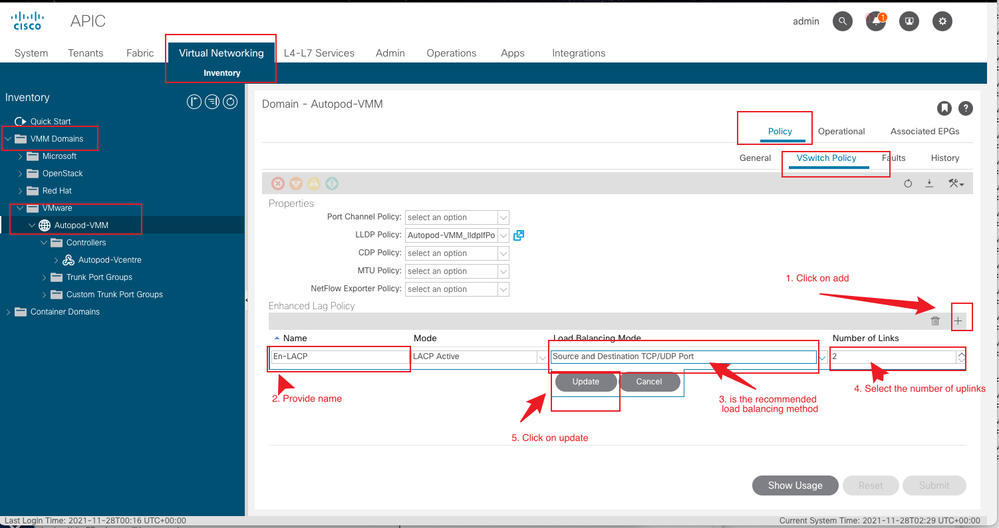Image resolution: width=999 pixels, height=528 pixels.
Task: Add an Enhanced Lag Policy with the plus icon
Action: point(958,321)
